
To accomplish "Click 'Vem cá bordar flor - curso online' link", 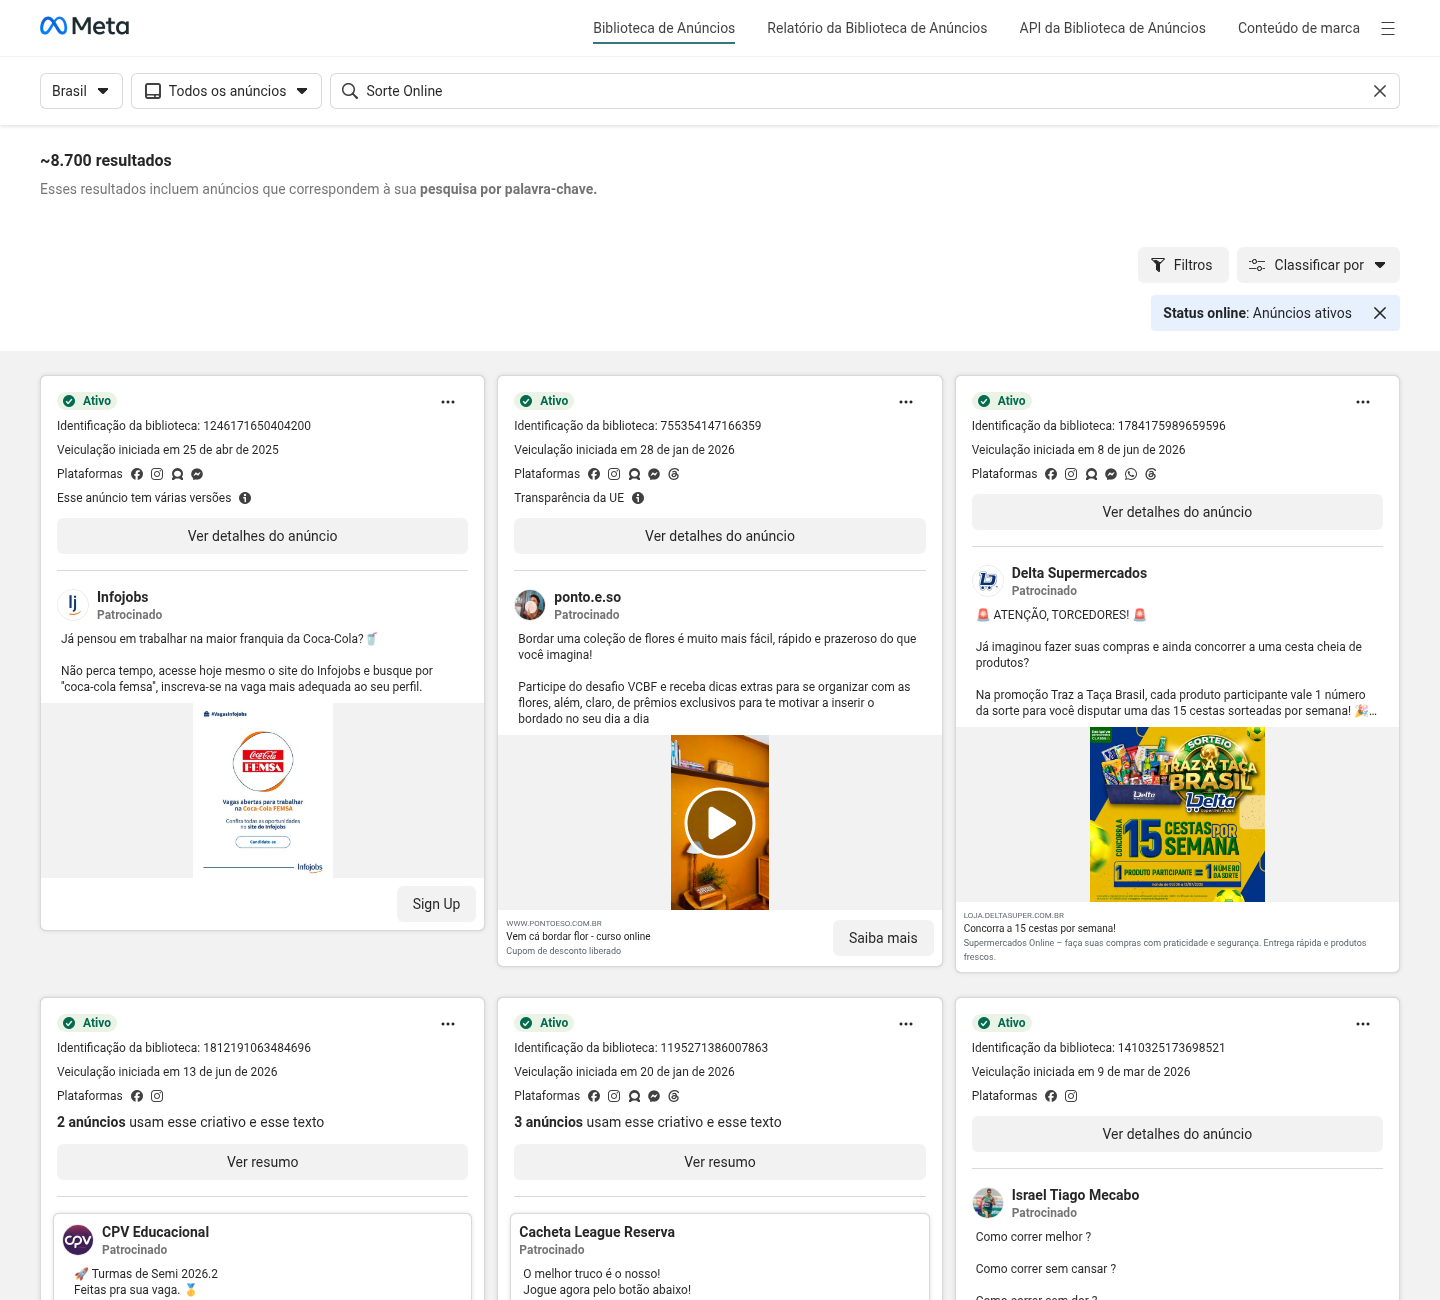I will tap(578, 937).
